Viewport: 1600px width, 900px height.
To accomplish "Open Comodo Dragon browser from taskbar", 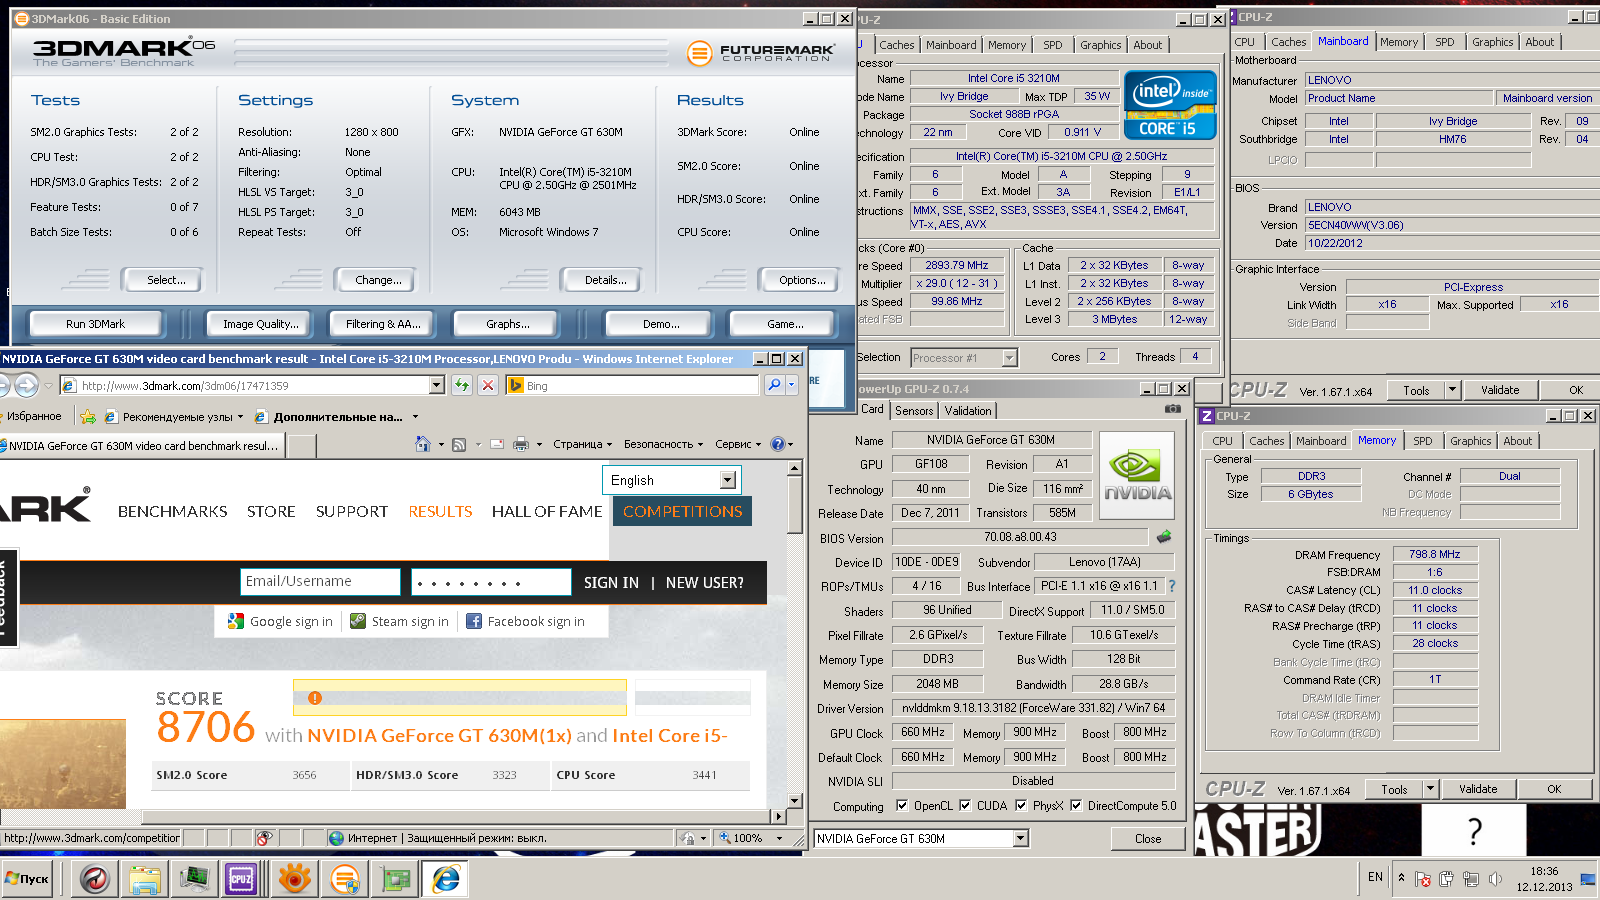I will tap(95, 879).
